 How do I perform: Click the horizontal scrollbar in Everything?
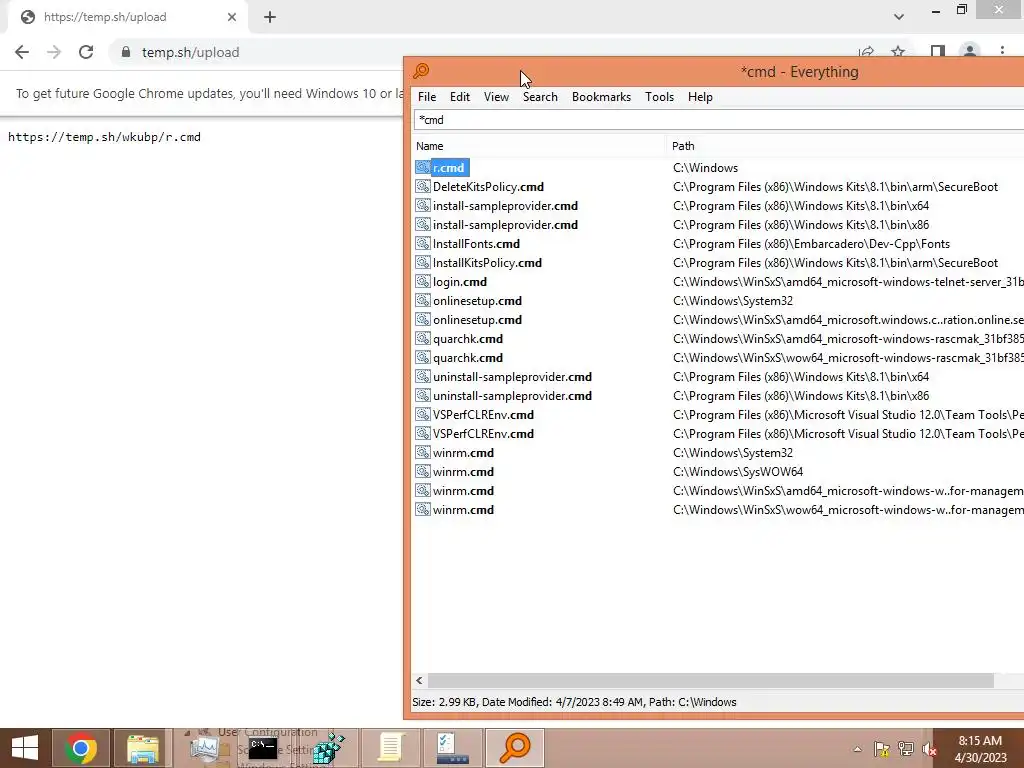pos(711,680)
